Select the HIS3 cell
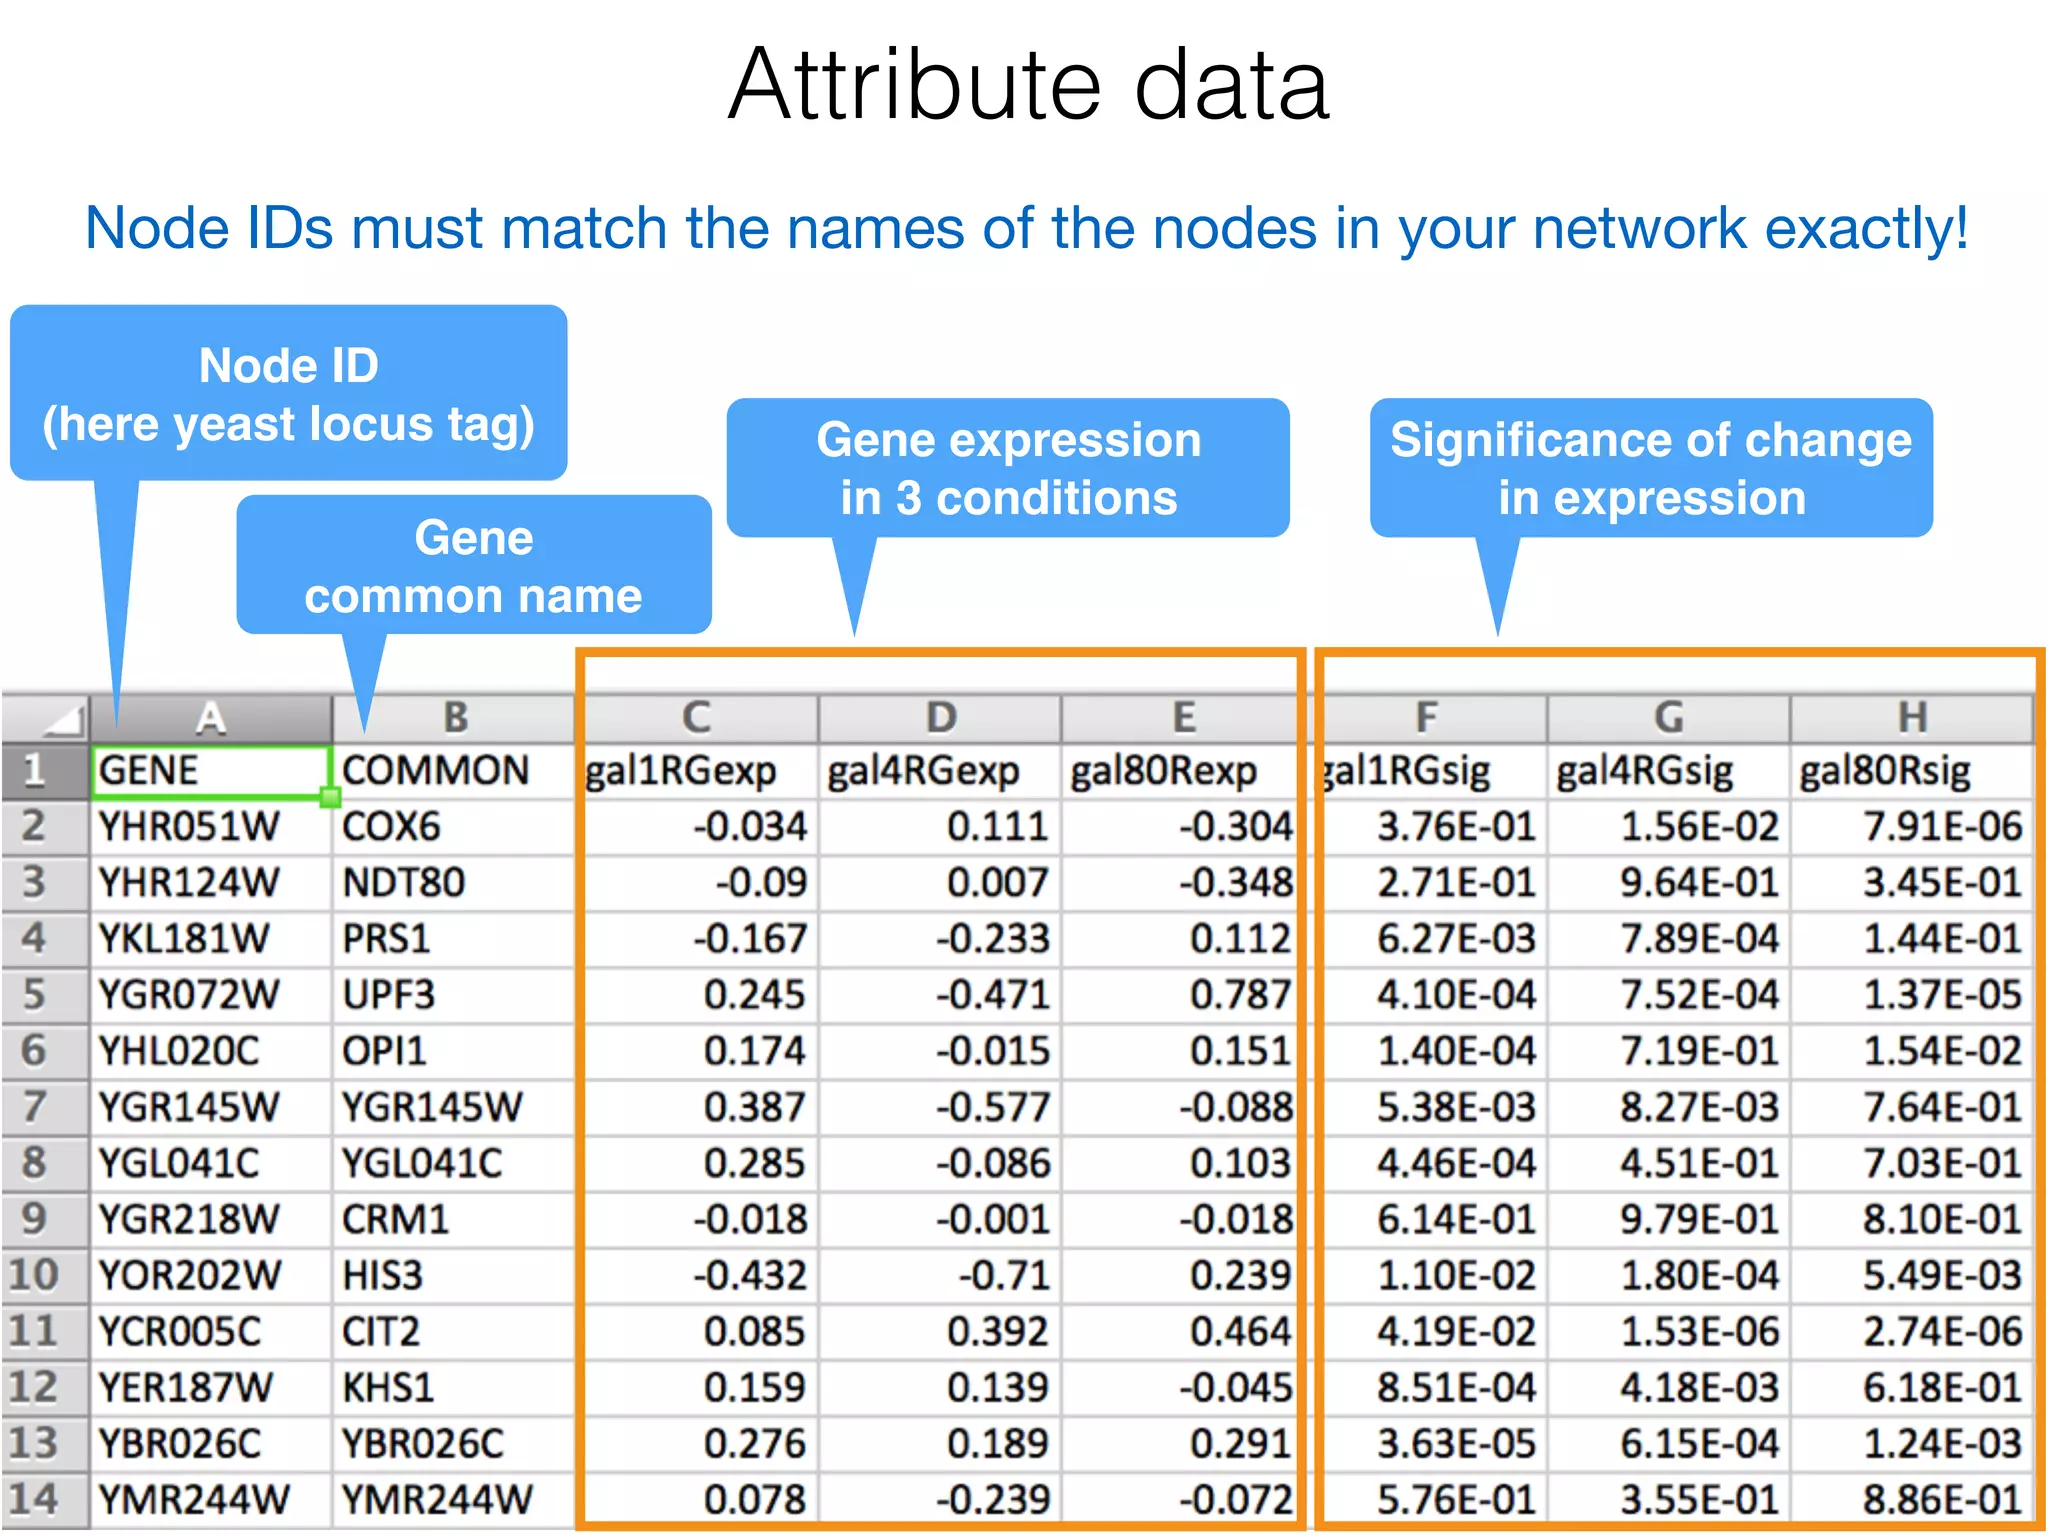2048x1536 pixels. (x=455, y=1275)
